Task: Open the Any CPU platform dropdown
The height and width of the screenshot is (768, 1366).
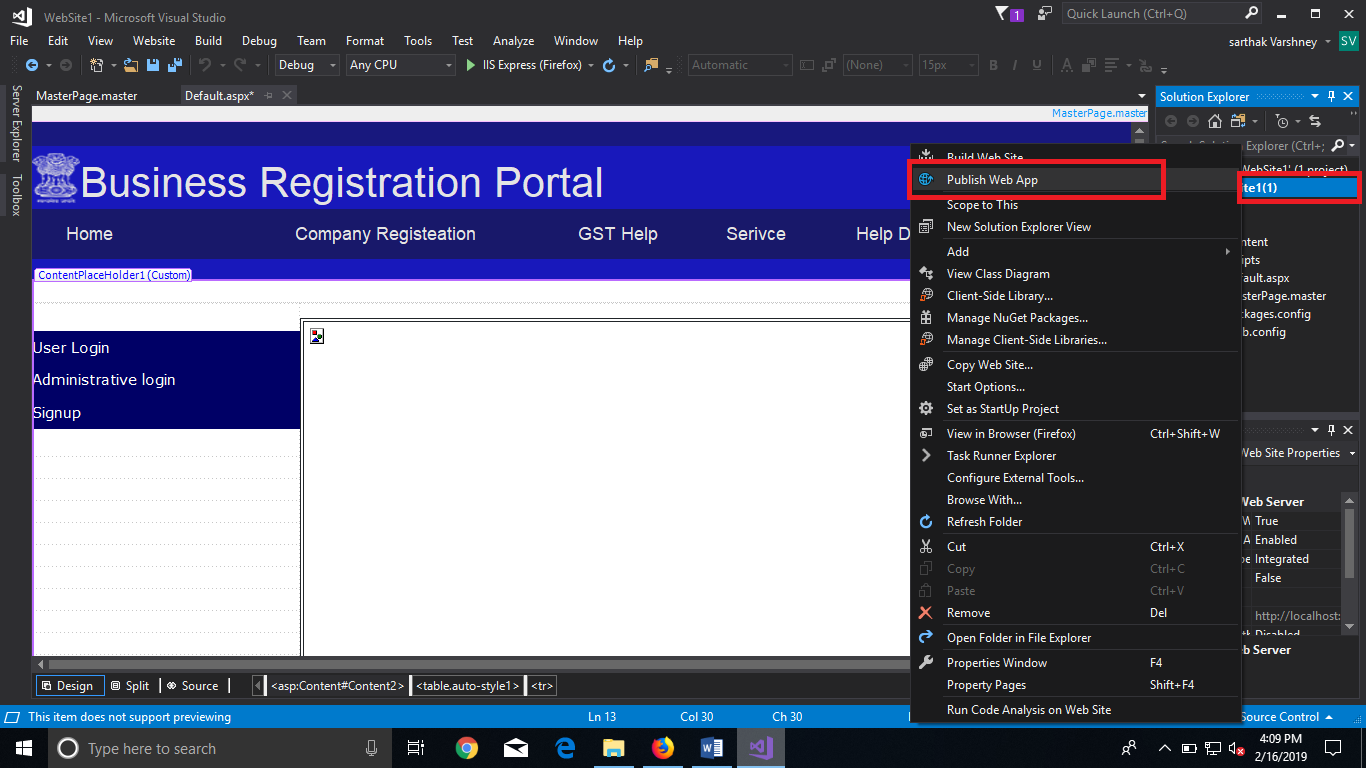Action: point(400,65)
